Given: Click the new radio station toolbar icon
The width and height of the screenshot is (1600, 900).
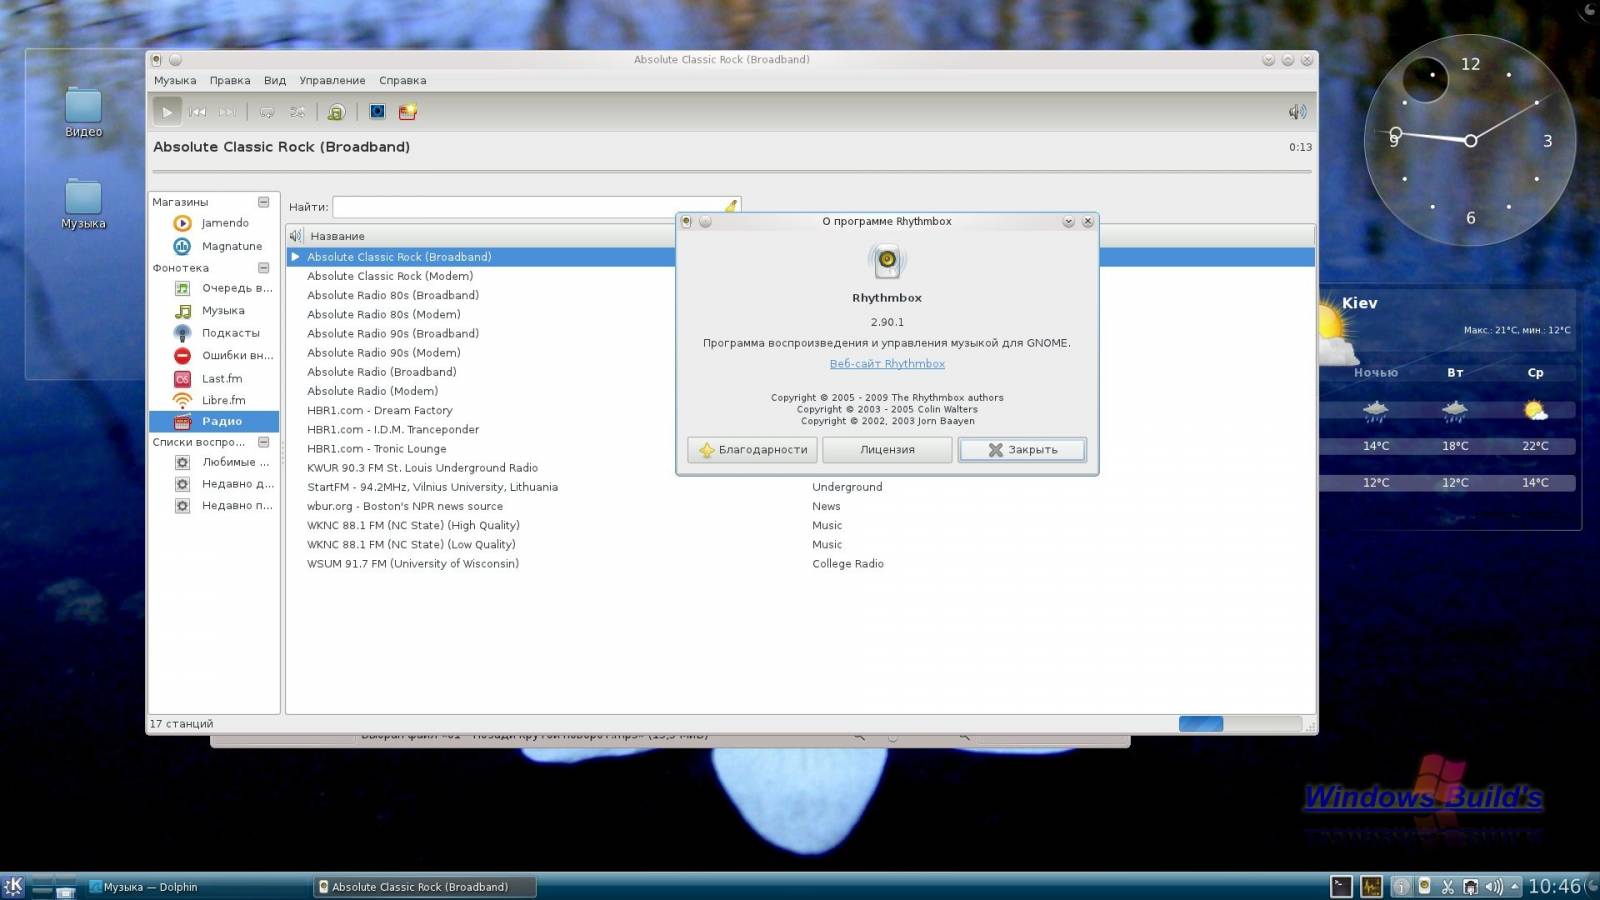Looking at the screenshot, I should pyautogui.click(x=407, y=112).
